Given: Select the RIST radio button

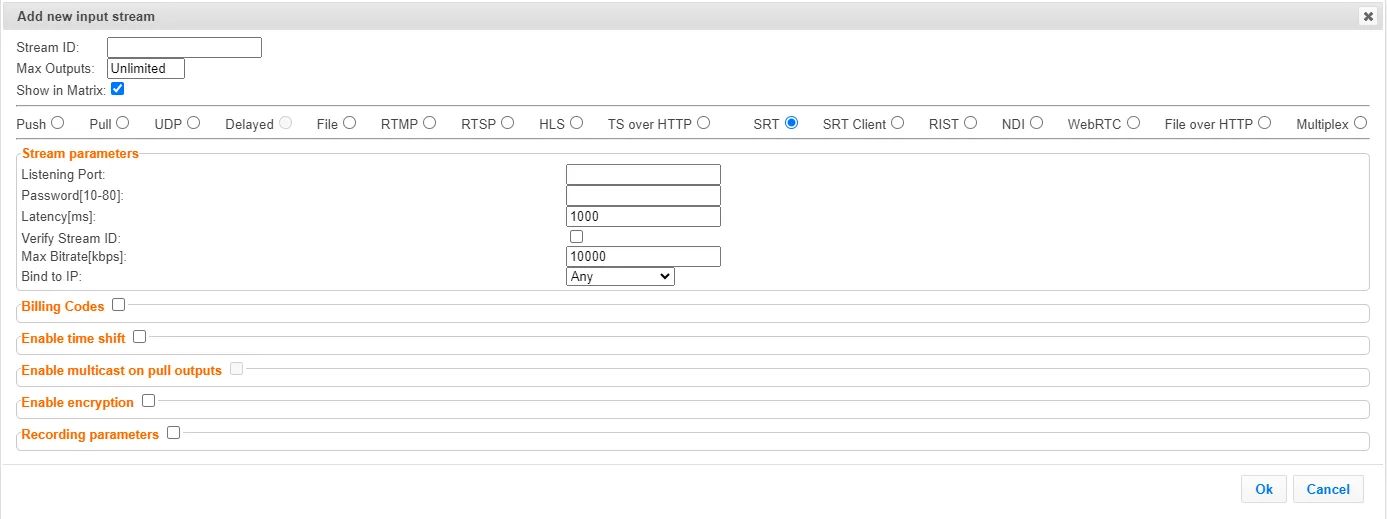Looking at the screenshot, I should (970, 123).
